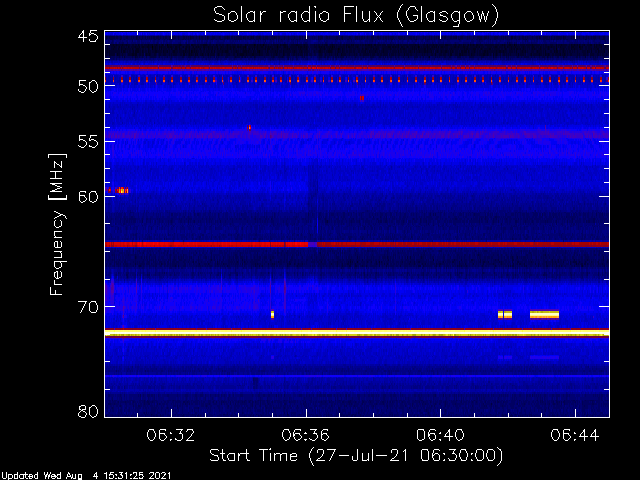Click the red horizontal line near 64 MHz
This screenshot has width=640, height=480.
click(x=357, y=244)
